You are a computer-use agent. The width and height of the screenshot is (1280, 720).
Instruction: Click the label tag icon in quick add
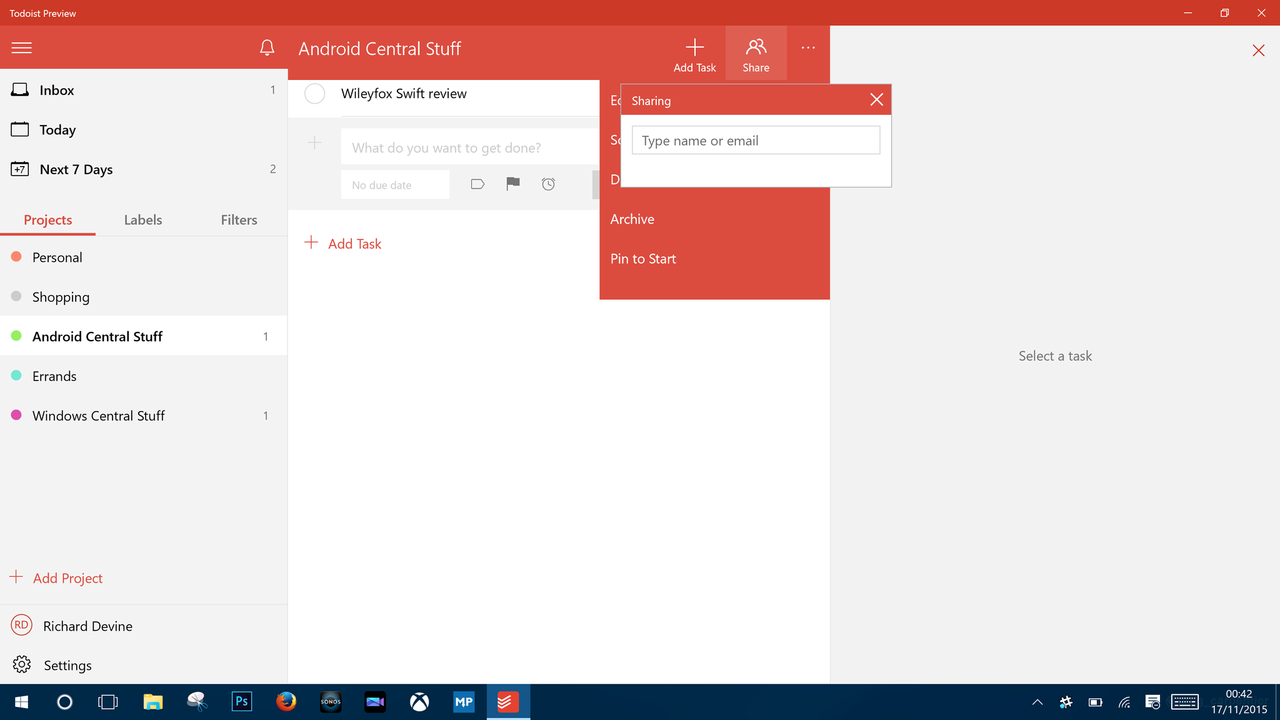pos(477,184)
